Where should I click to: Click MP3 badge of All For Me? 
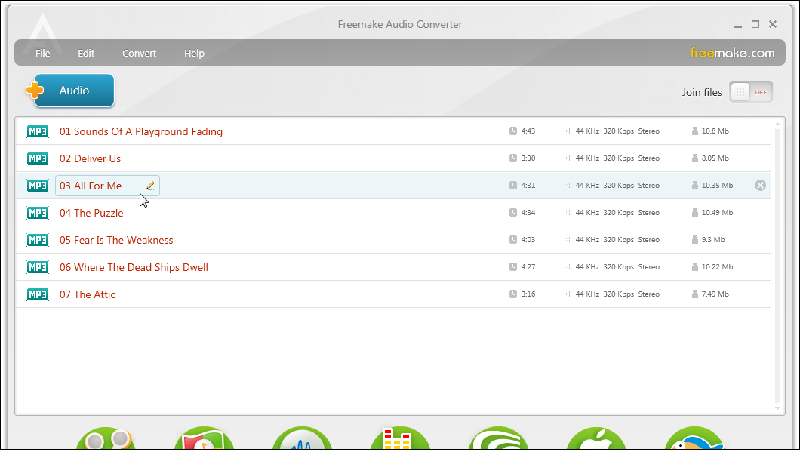tap(37, 185)
